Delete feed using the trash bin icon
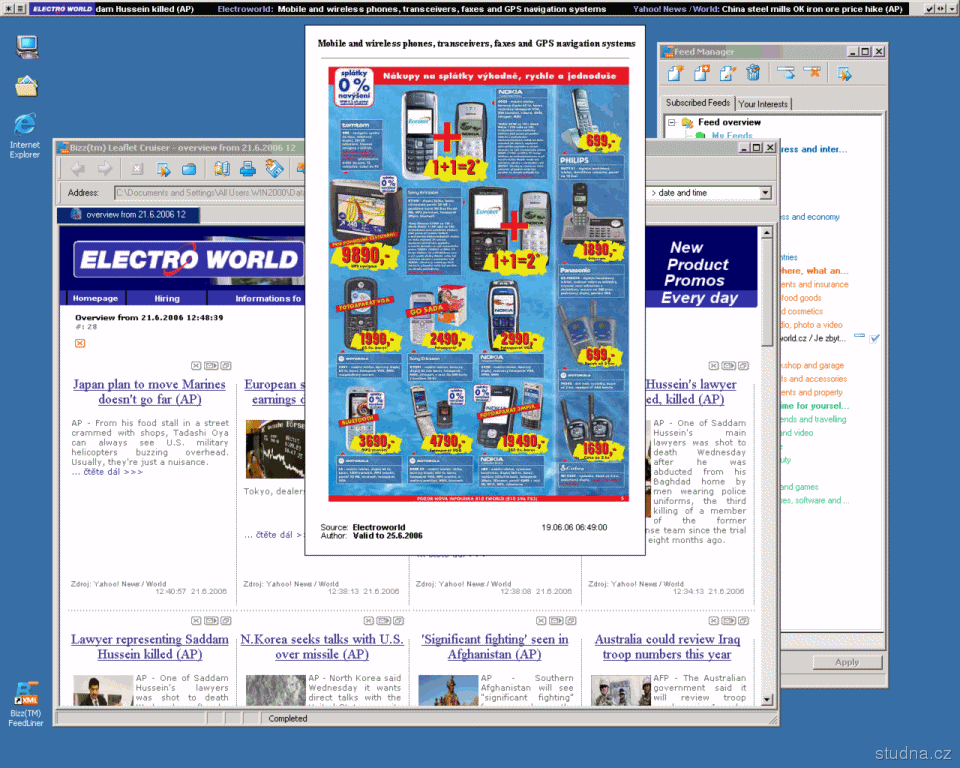Screen dimensions: 960x768 (x=753, y=73)
